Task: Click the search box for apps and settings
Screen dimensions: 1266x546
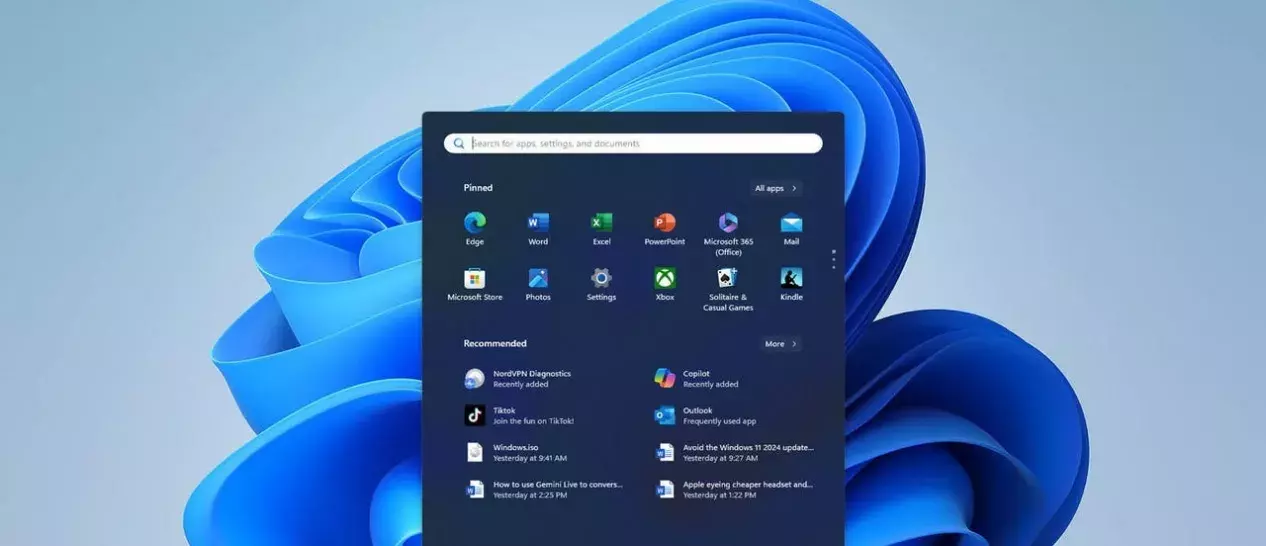Action: click(633, 144)
